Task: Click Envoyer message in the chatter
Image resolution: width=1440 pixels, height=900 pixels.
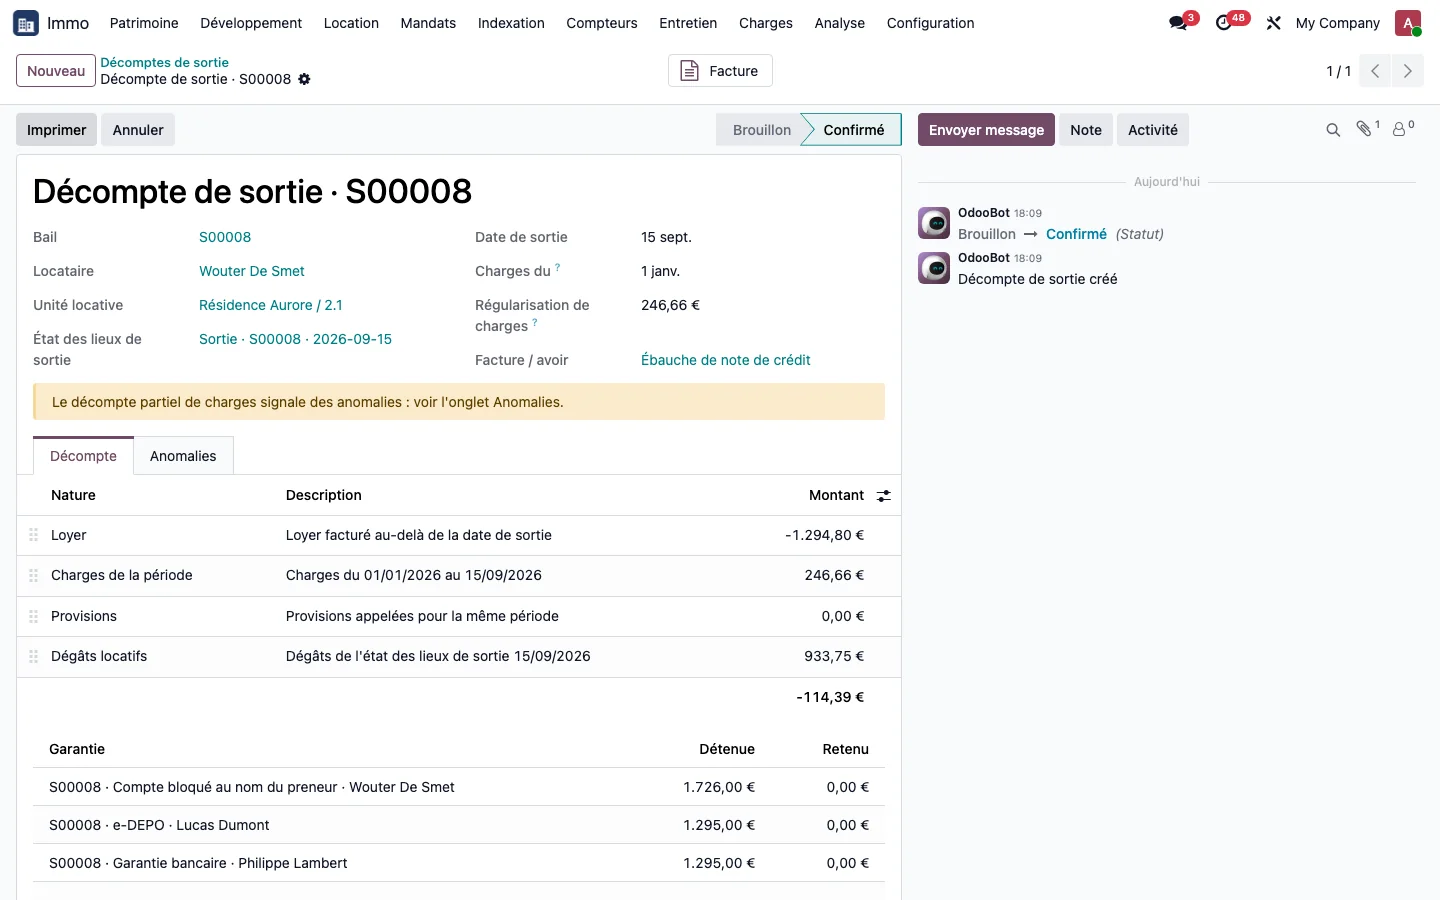Action: 986,130
